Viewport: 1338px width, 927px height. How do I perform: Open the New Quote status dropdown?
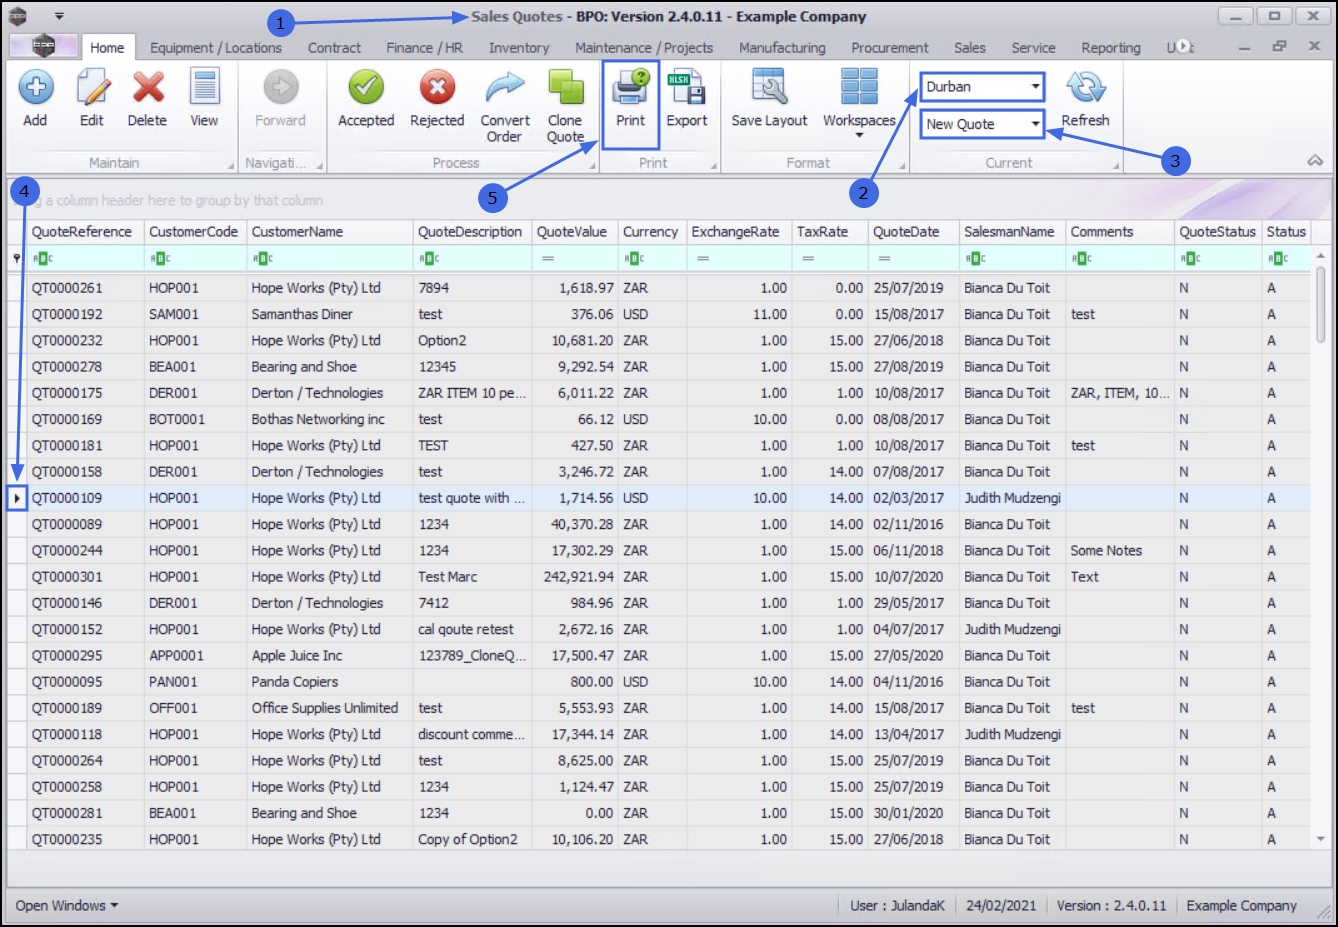[1035, 124]
